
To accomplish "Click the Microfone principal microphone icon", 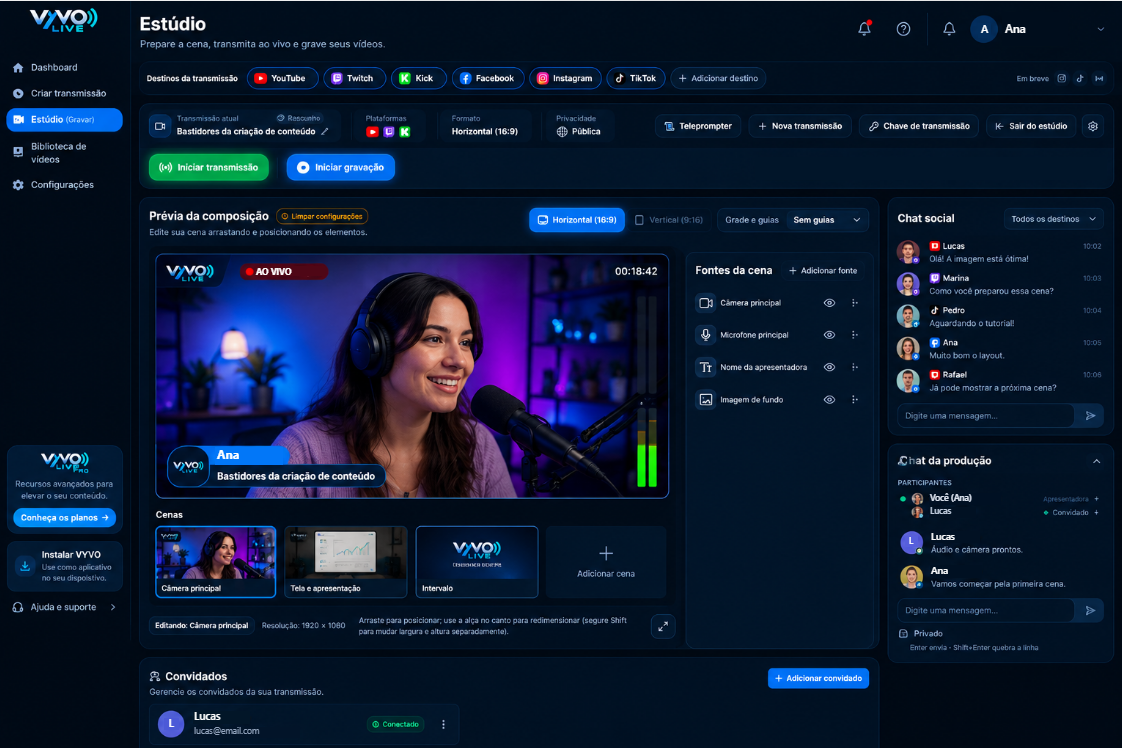I will [x=706, y=335].
